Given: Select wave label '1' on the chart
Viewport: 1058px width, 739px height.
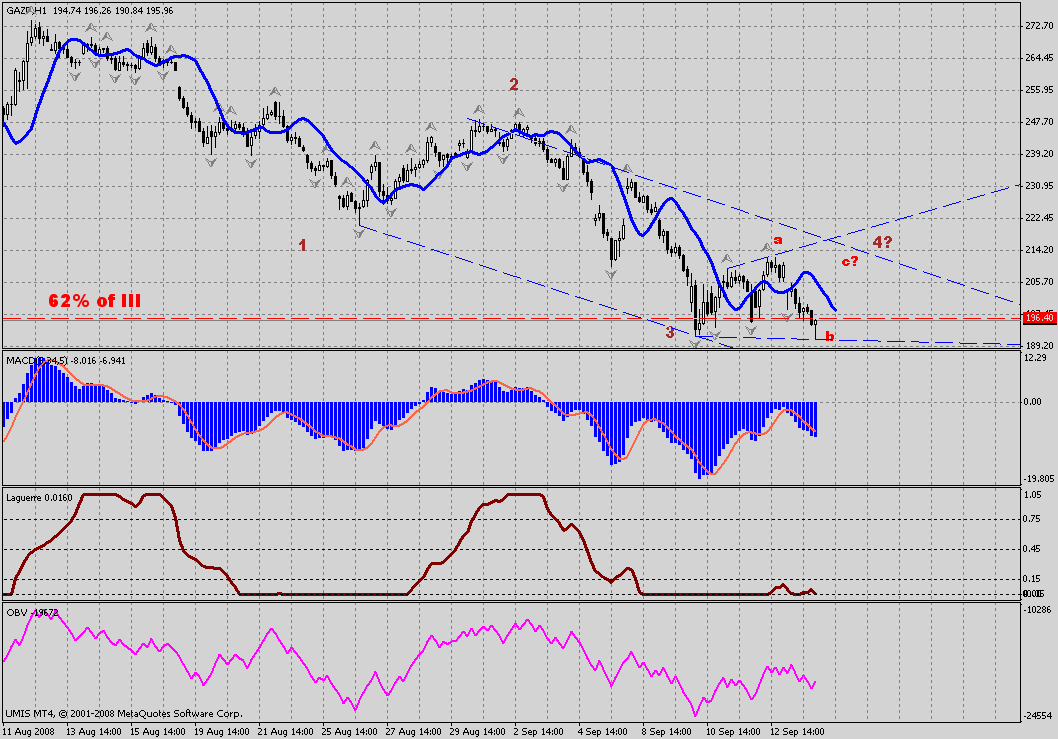Looking at the screenshot, I should [x=302, y=245].
